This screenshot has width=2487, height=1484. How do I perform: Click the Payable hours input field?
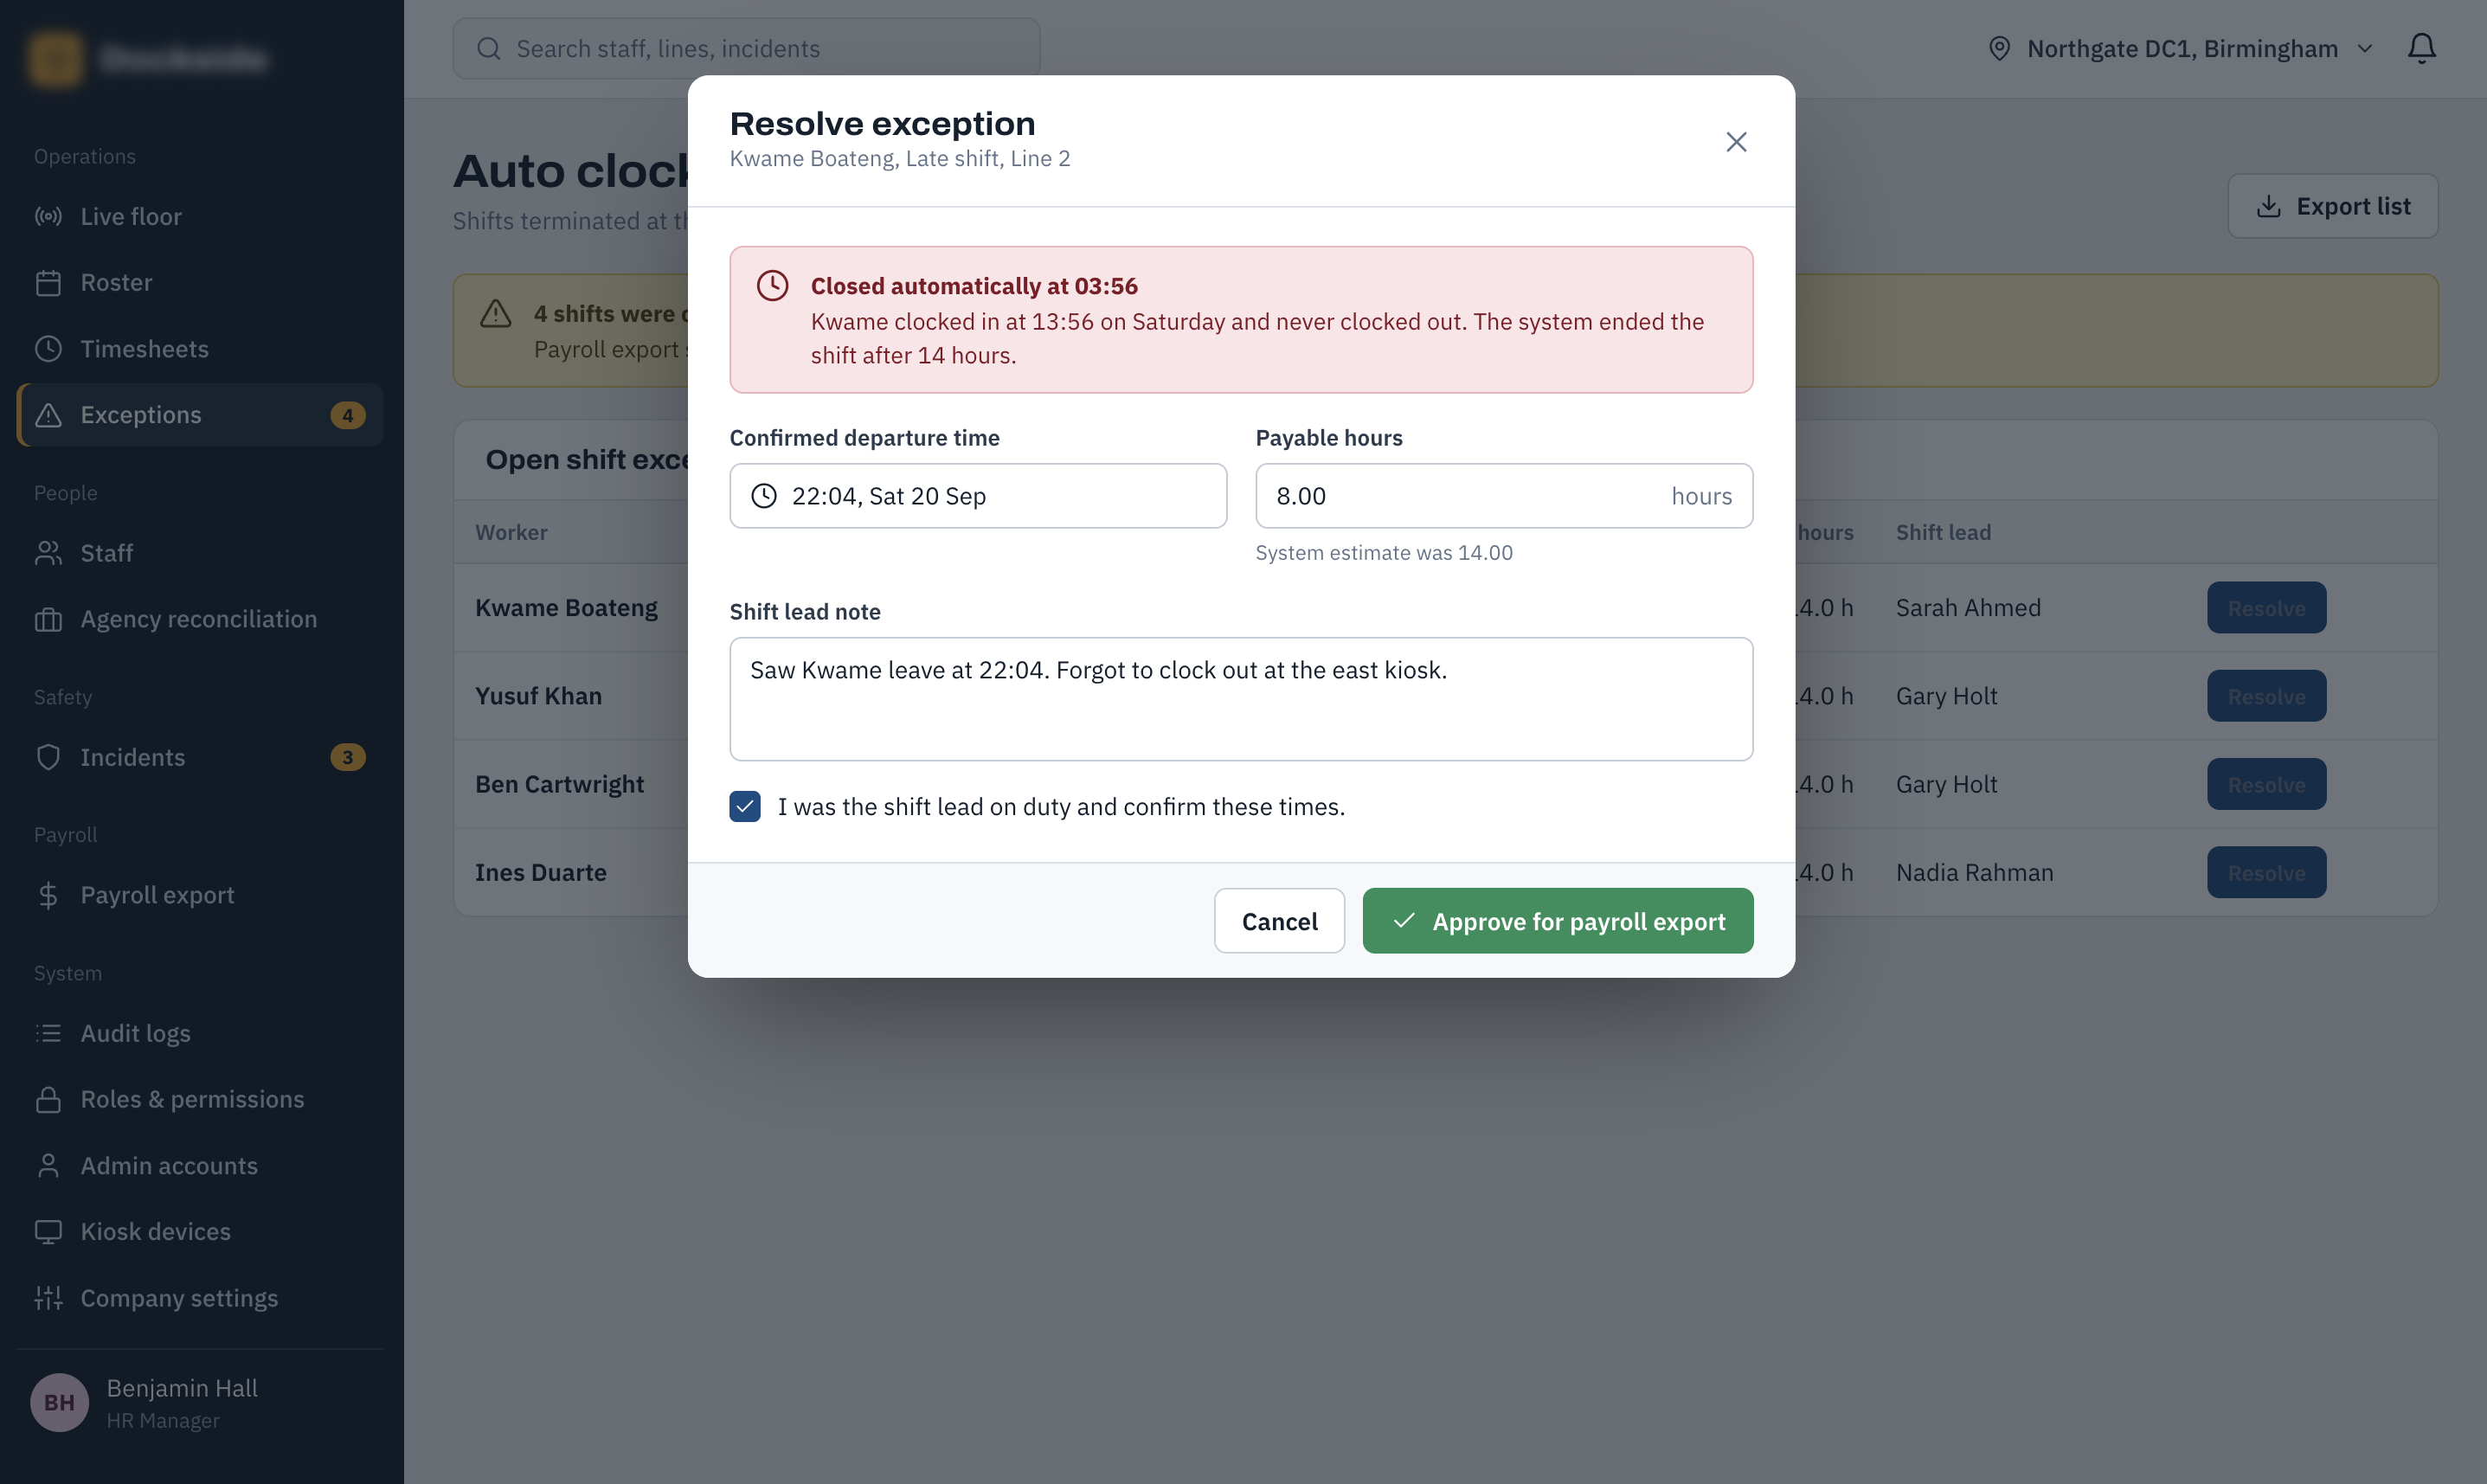[x=1503, y=496]
